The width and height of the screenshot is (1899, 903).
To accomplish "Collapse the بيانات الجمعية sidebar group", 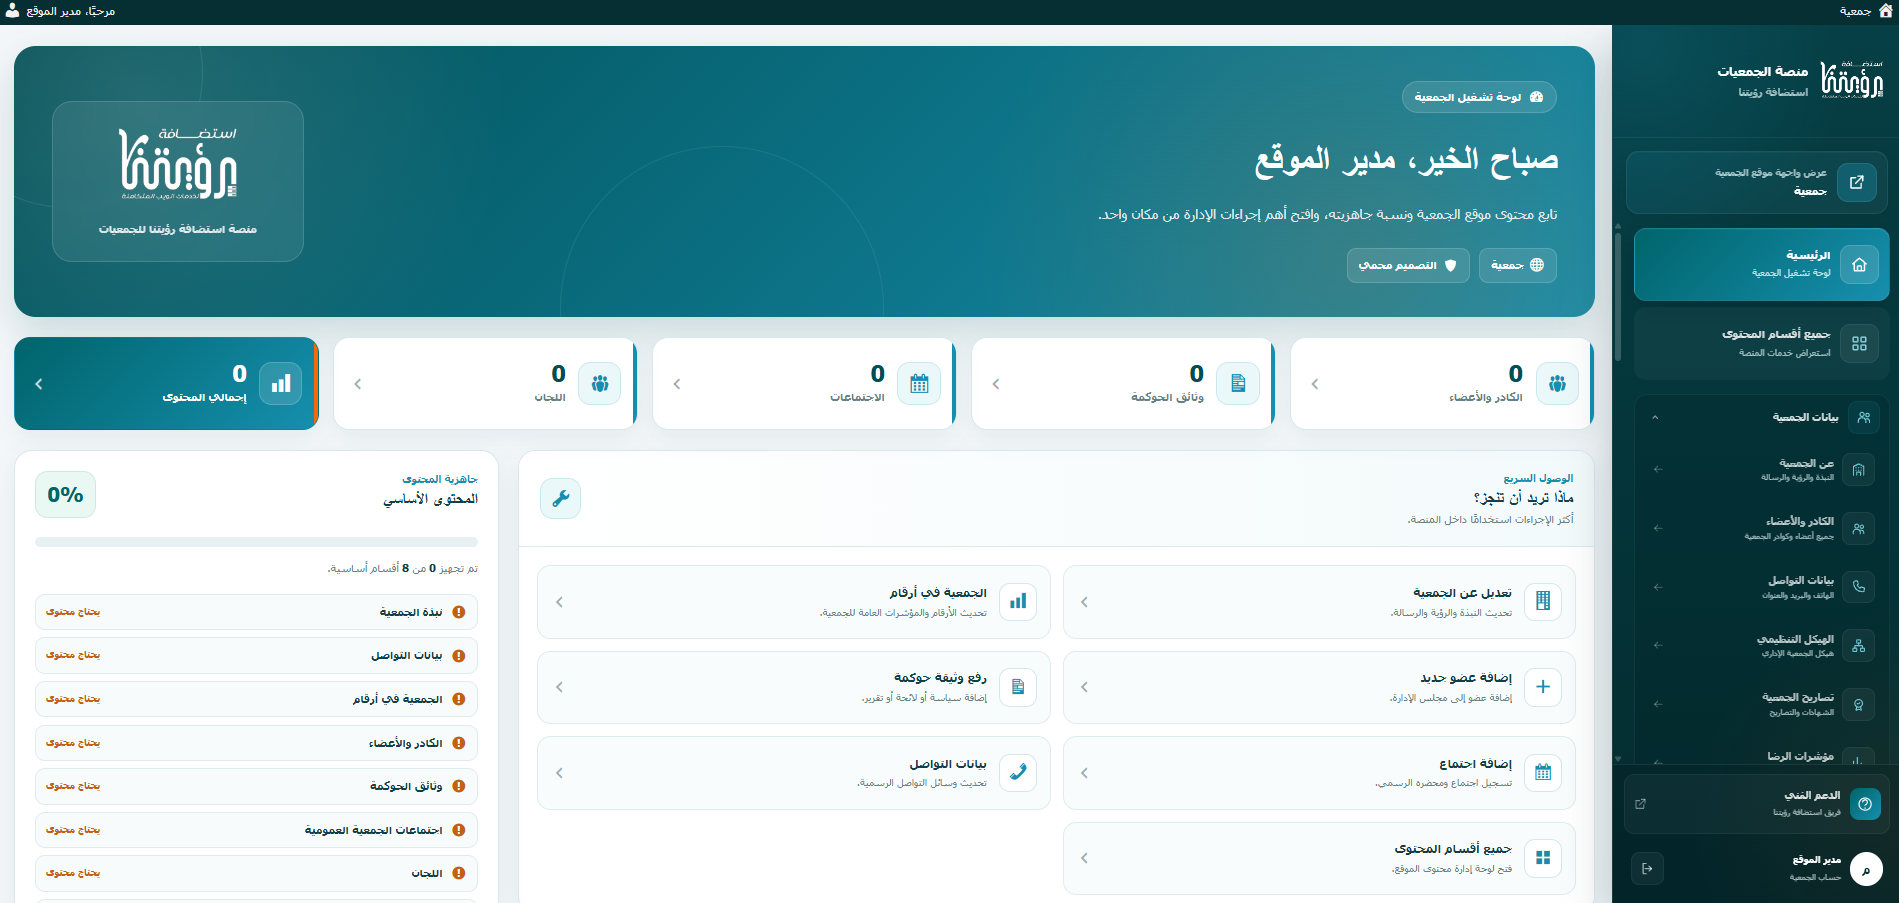I will [x=1655, y=417].
